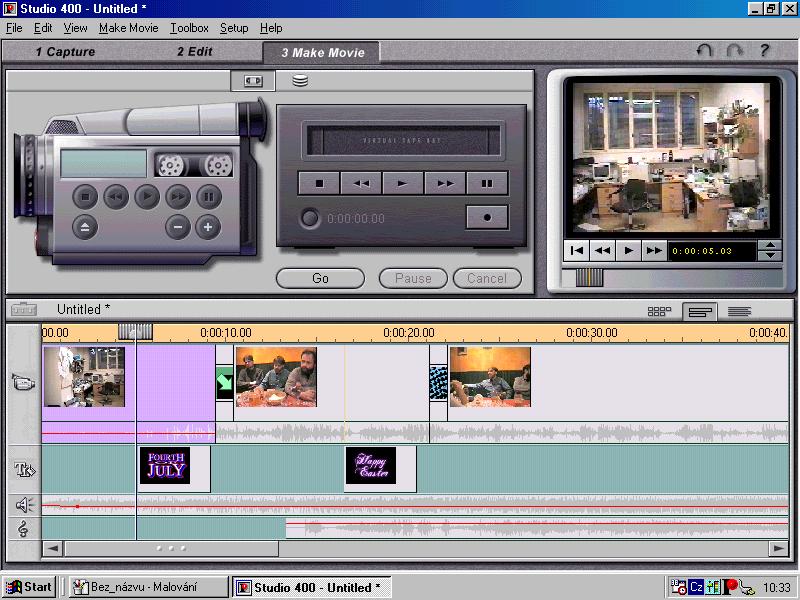
Task: Click the timeline scroll right arrow
Action: (779, 549)
